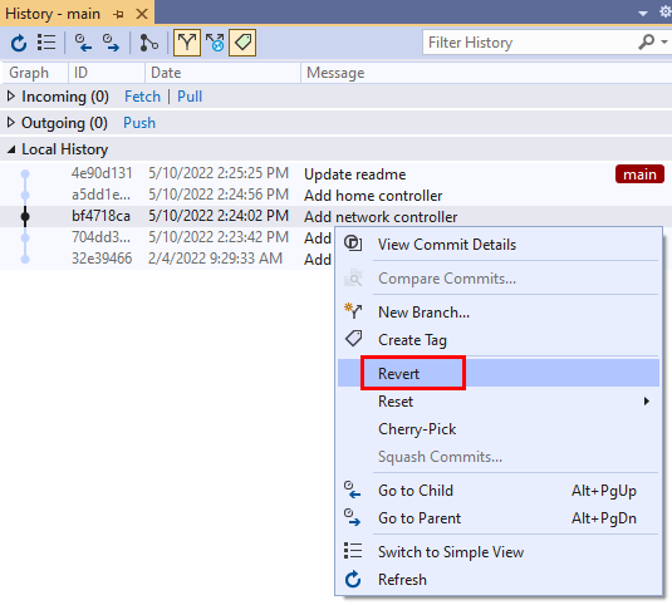Close the History - main tab

(141, 14)
